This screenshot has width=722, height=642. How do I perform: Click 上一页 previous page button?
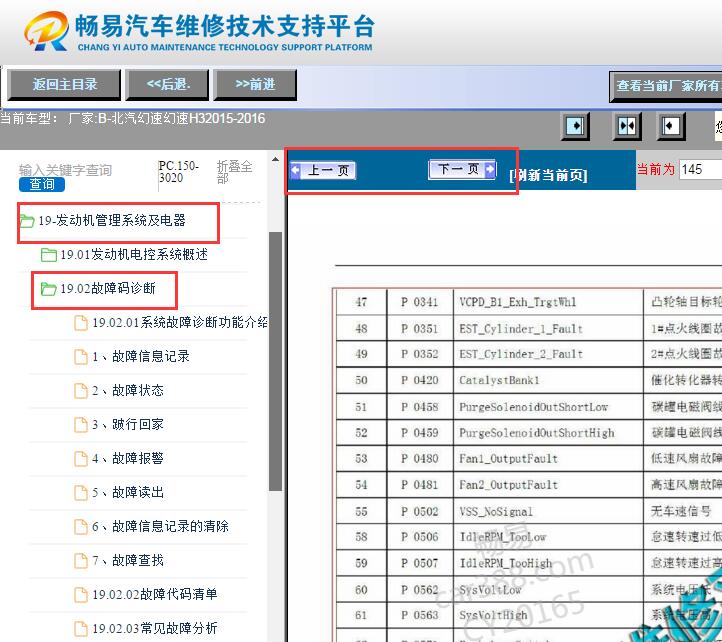pos(323,170)
